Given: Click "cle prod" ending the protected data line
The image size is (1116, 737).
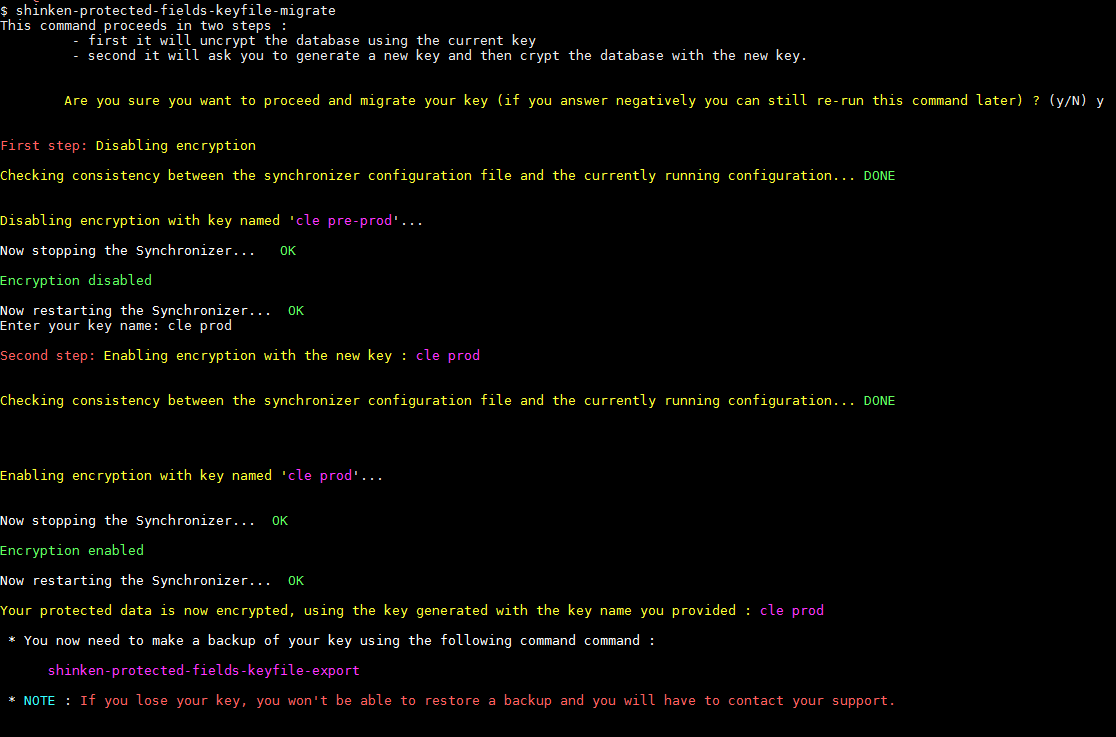Looking at the screenshot, I should (x=791, y=611).
